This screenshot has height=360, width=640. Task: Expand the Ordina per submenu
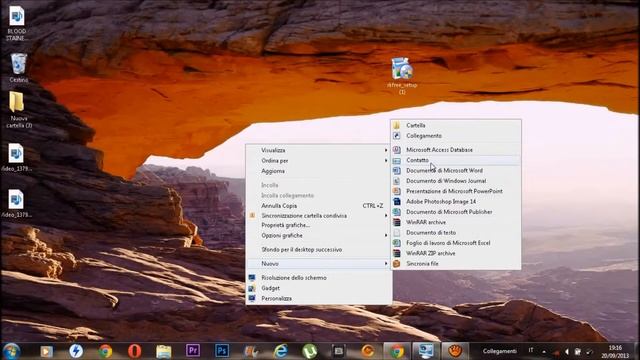click(318, 161)
